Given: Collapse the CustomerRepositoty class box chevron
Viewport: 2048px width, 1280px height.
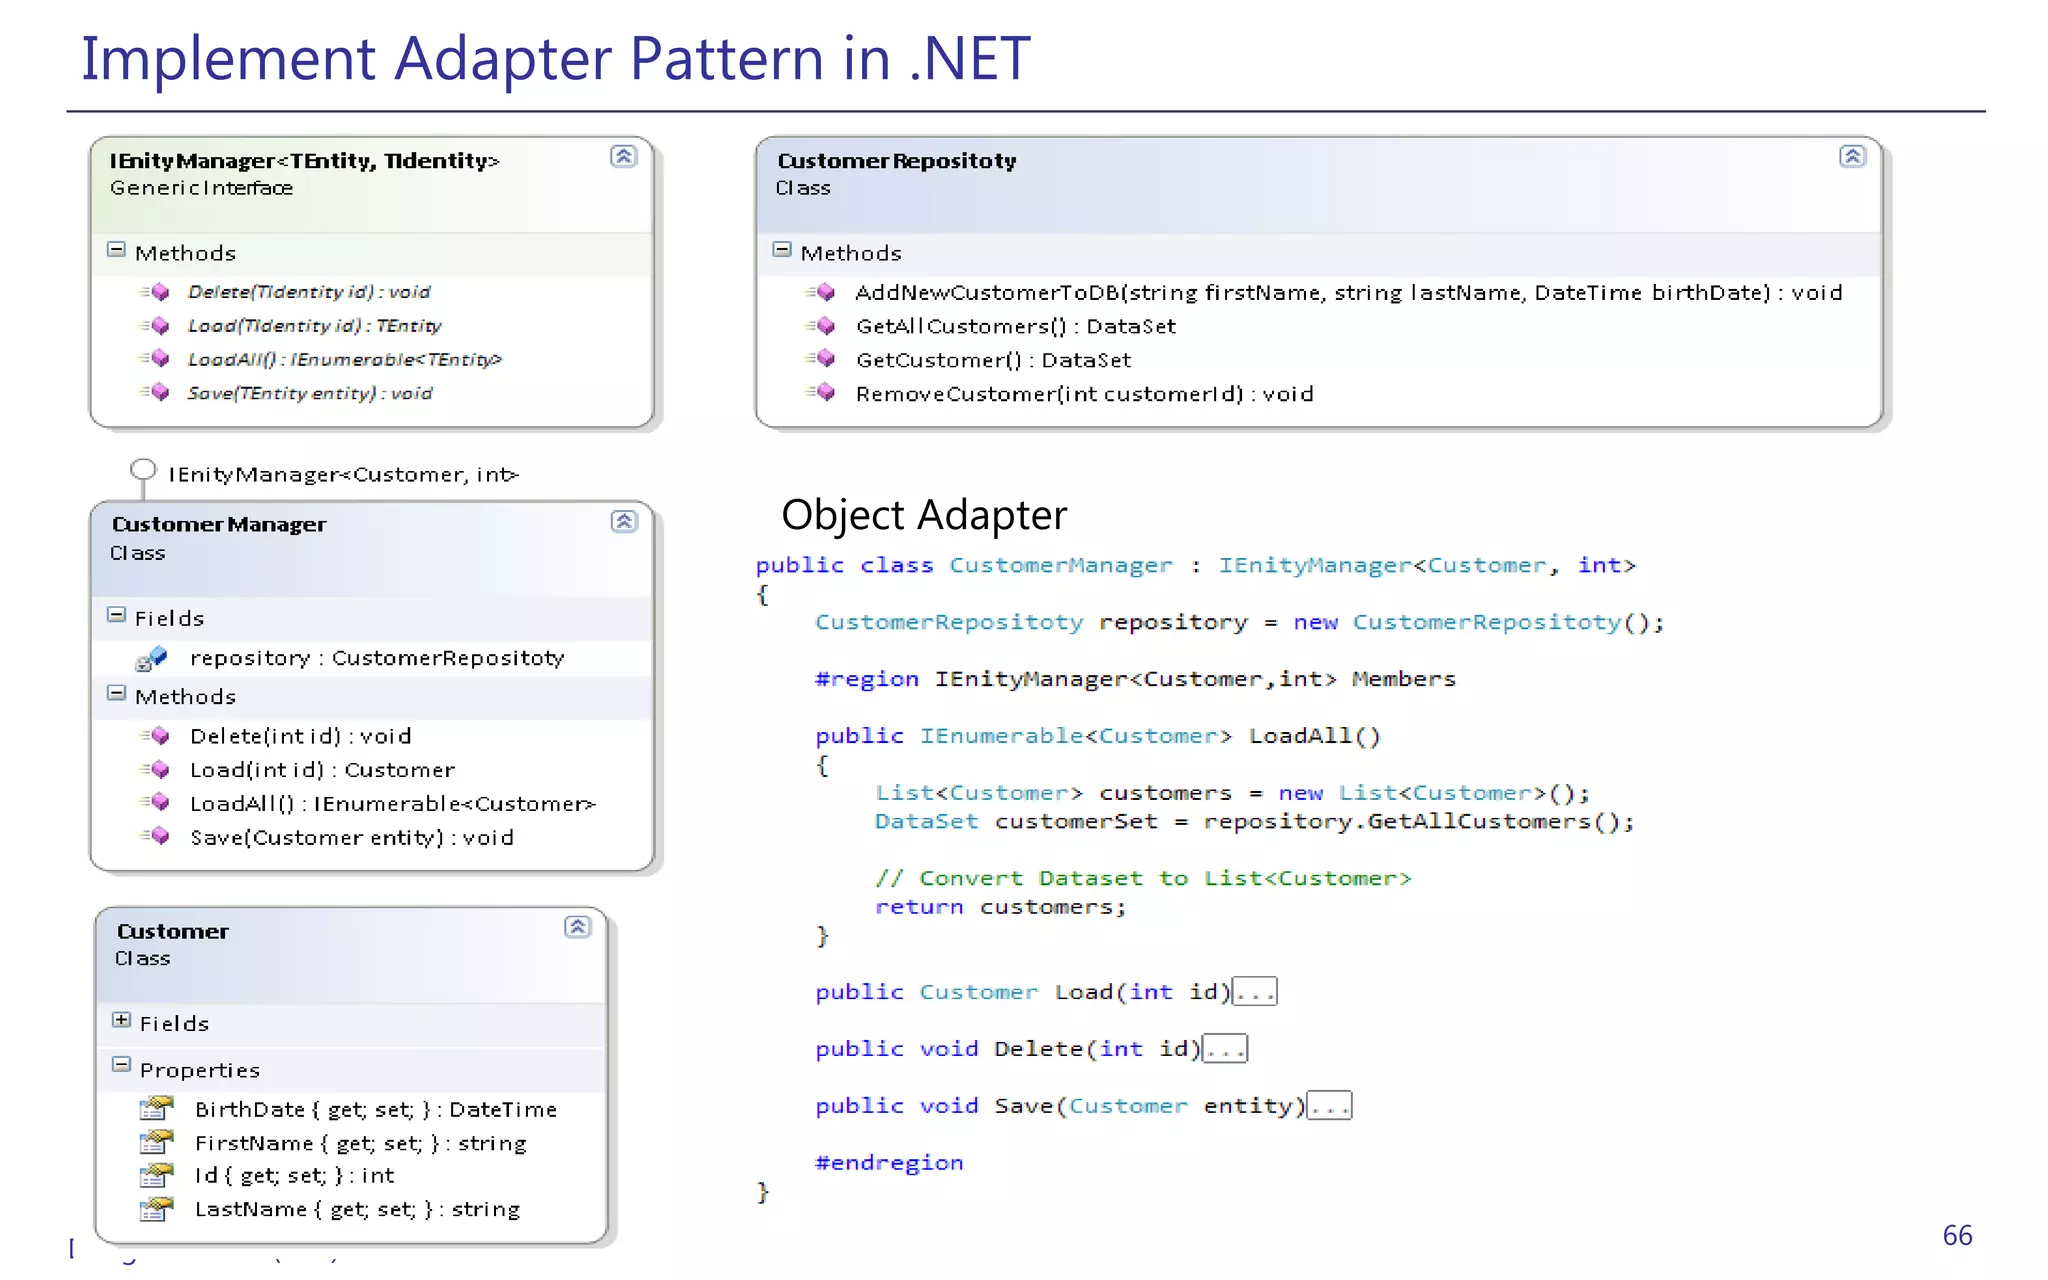Looking at the screenshot, I should tap(1852, 156).
